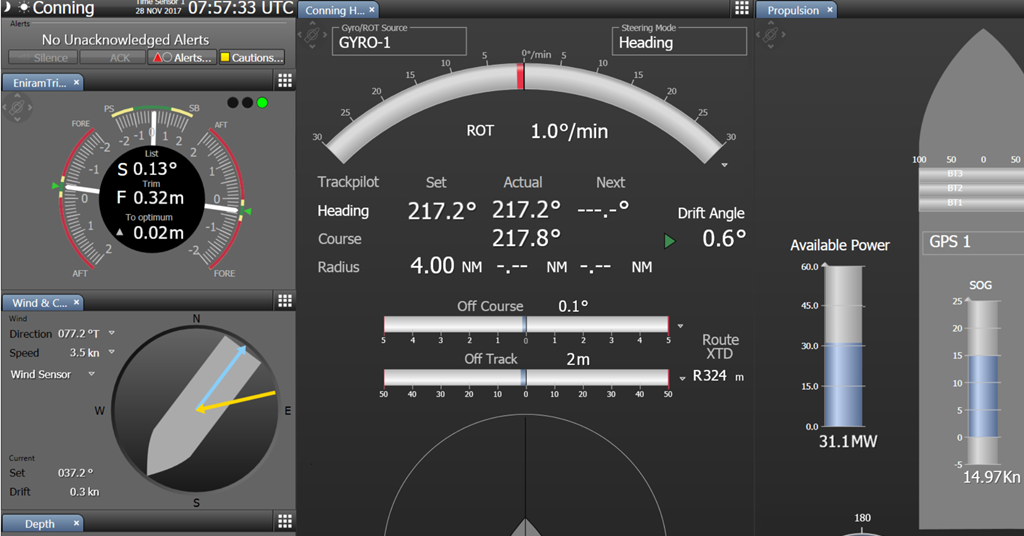Switch to the Propulsion tab
The width and height of the screenshot is (1024, 536).
coord(796,10)
